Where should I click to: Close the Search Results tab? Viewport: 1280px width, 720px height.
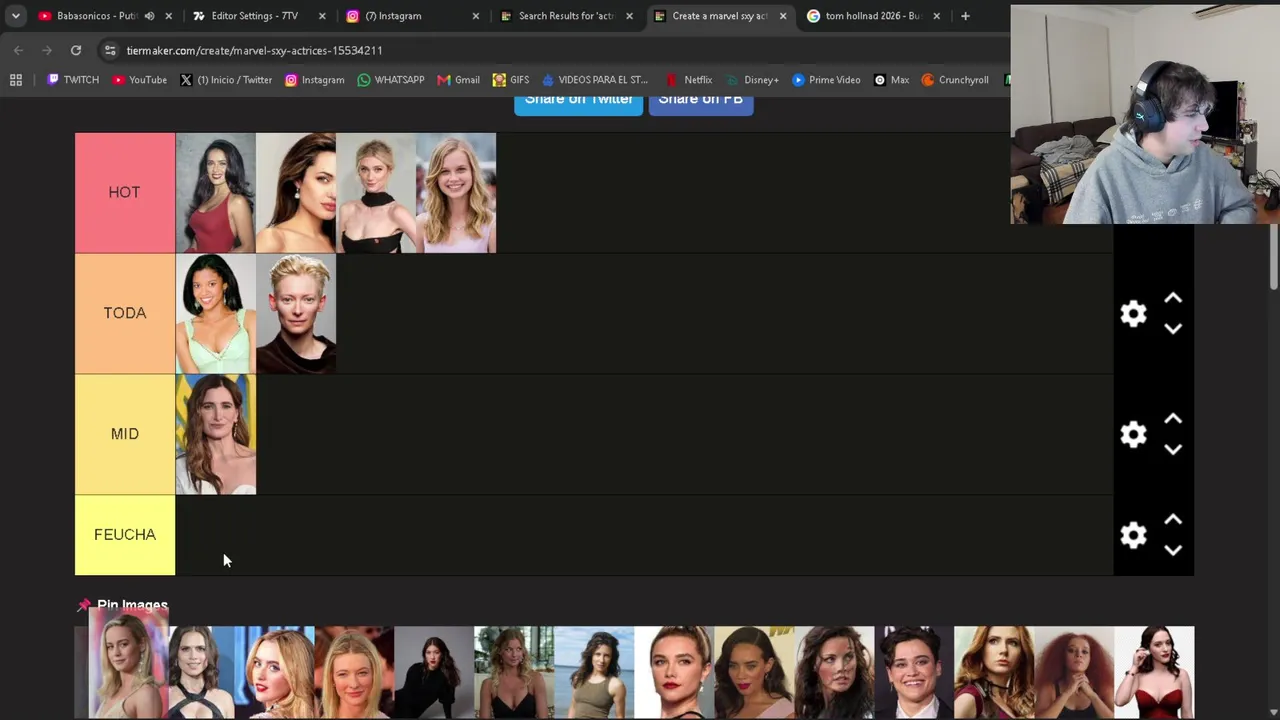click(x=630, y=16)
